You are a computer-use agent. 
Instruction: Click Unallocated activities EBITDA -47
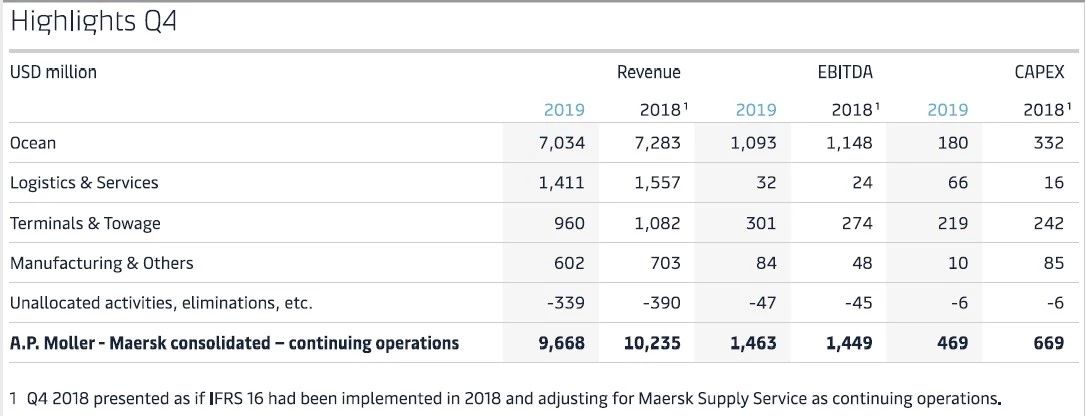pyautogui.click(x=762, y=303)
